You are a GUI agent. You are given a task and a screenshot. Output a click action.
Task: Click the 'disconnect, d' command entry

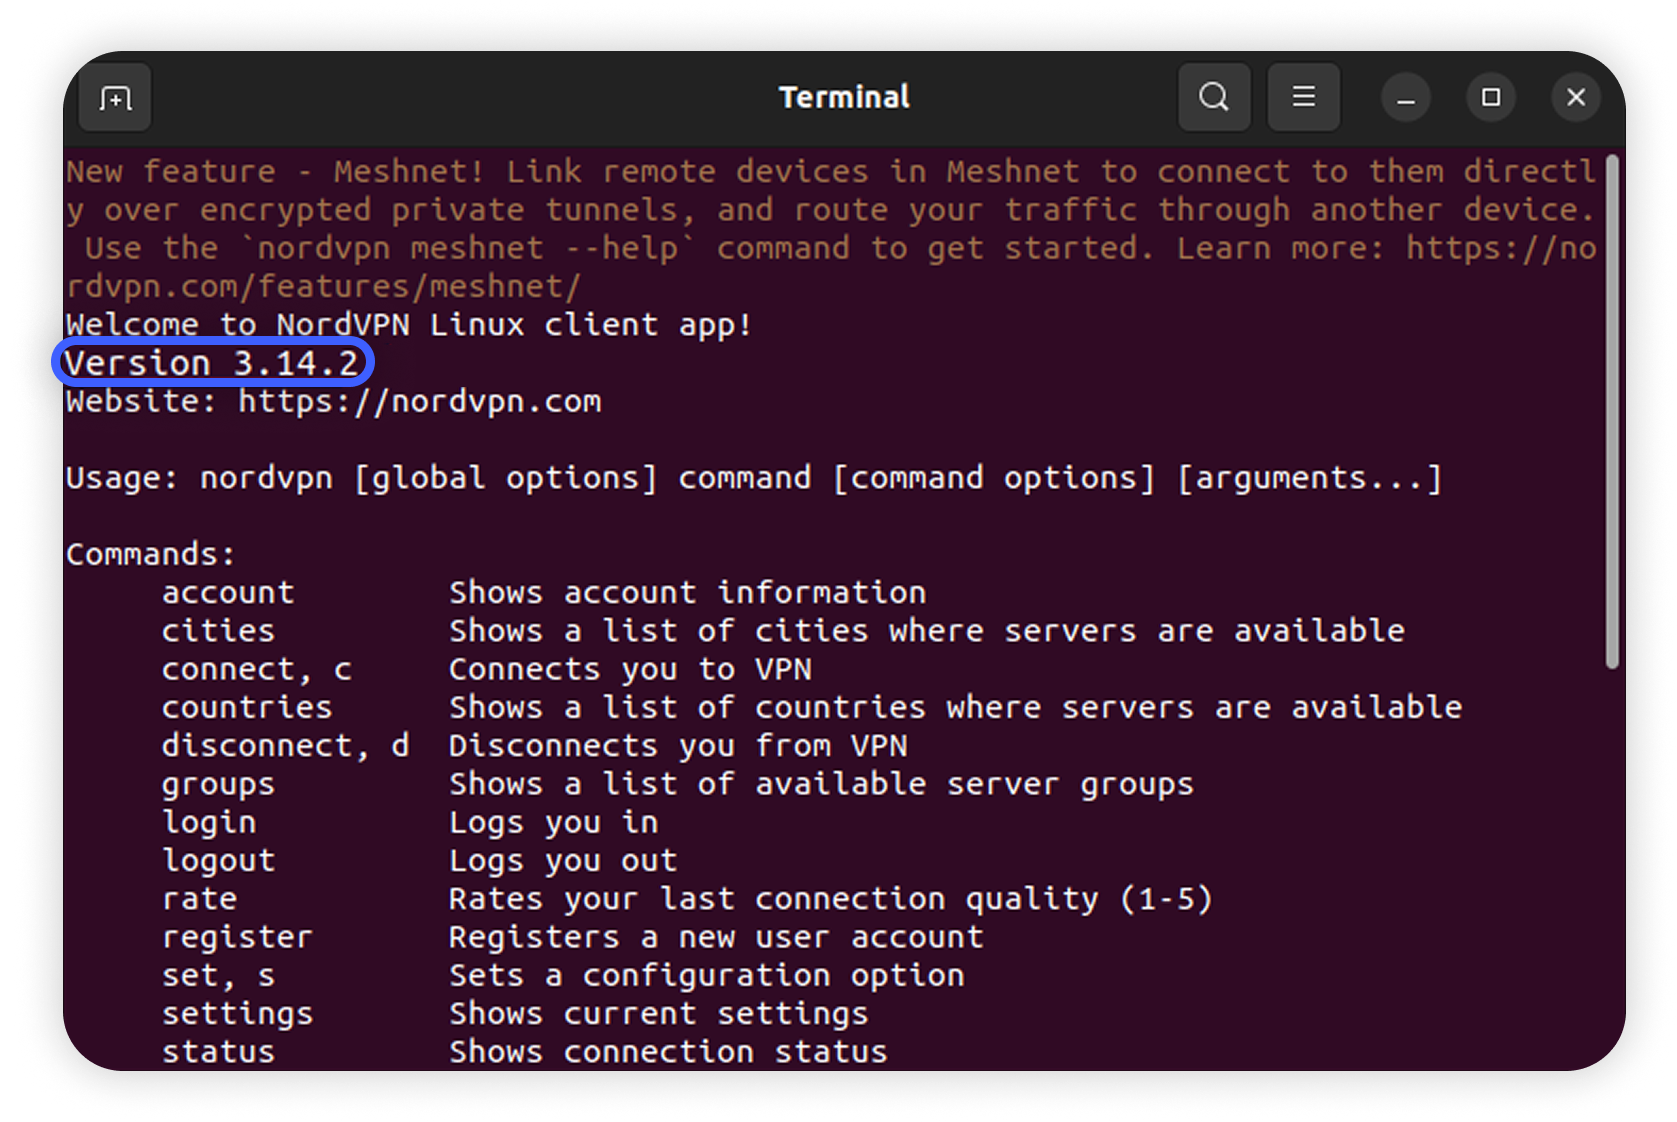pyautogui.click(x=285, y=746)
